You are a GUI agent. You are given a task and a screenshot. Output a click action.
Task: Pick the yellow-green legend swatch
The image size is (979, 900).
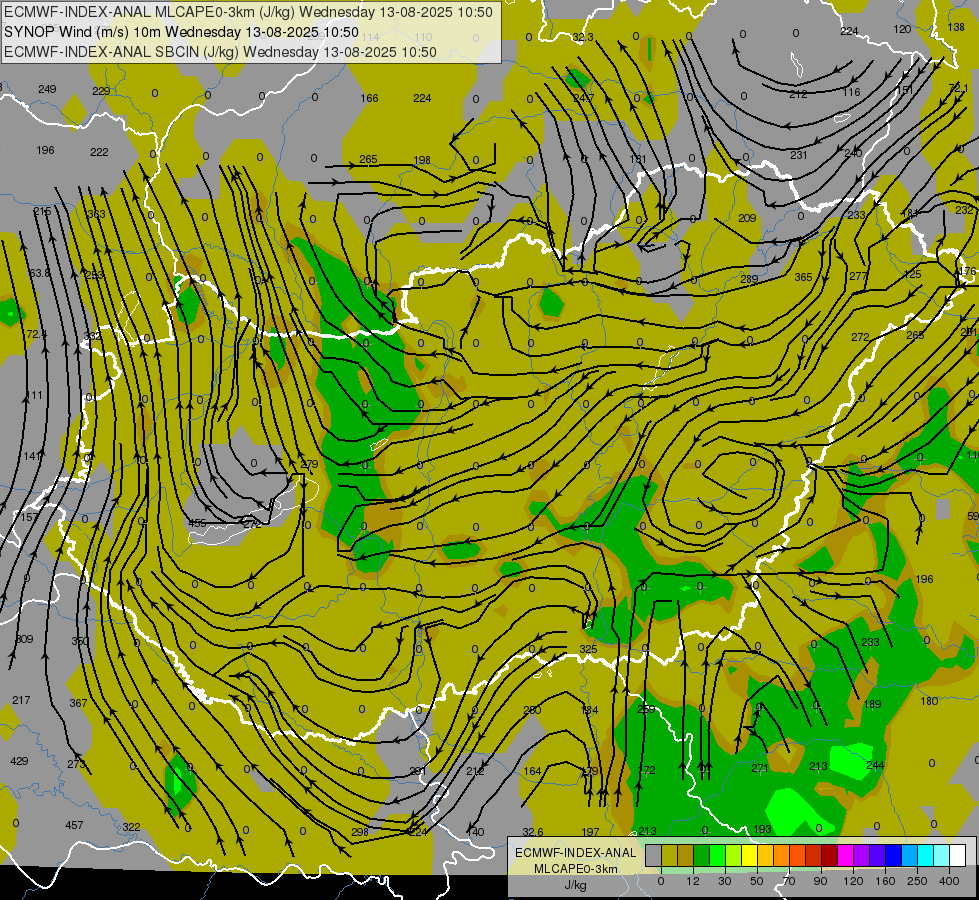point(734,855)
